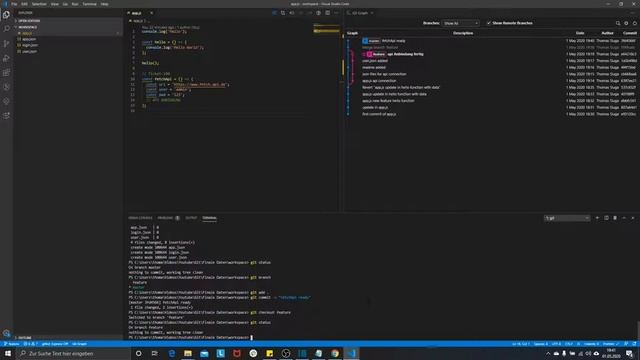Open Source Control view in activity bar
The height and width of the screenshot is (360, 640).
click(x=6, y=44)
